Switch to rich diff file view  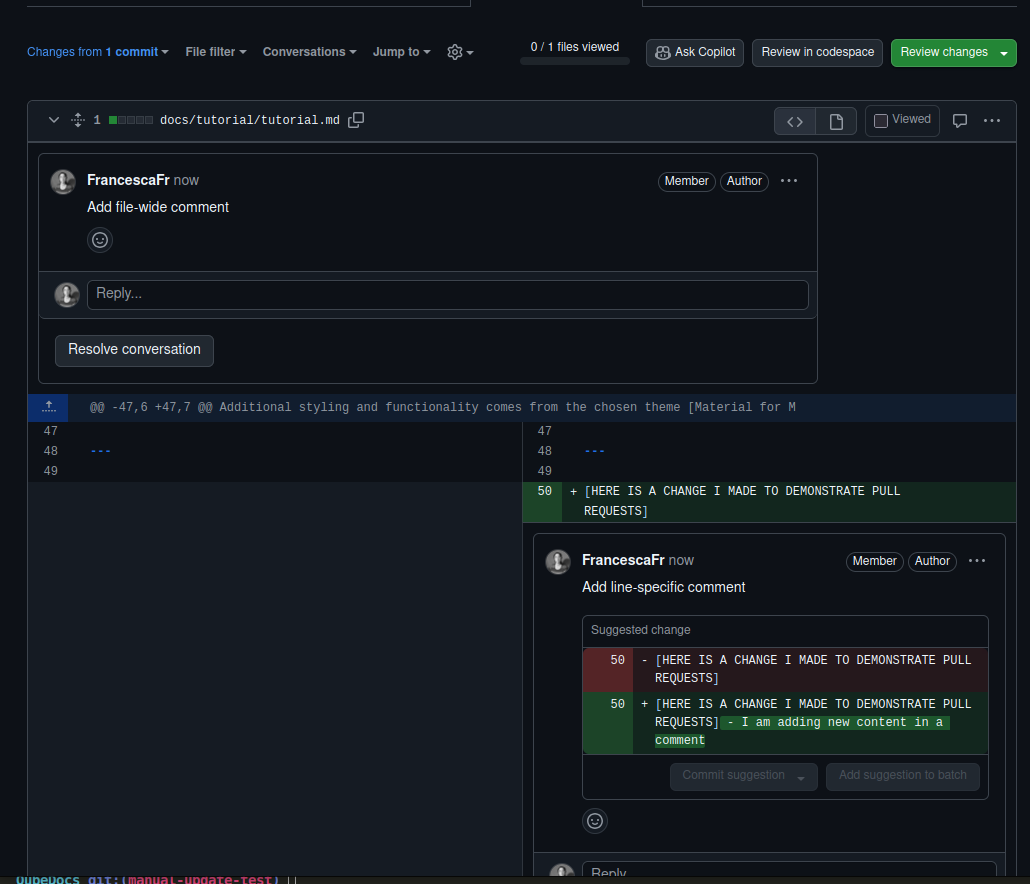click(x=836, y=121)
